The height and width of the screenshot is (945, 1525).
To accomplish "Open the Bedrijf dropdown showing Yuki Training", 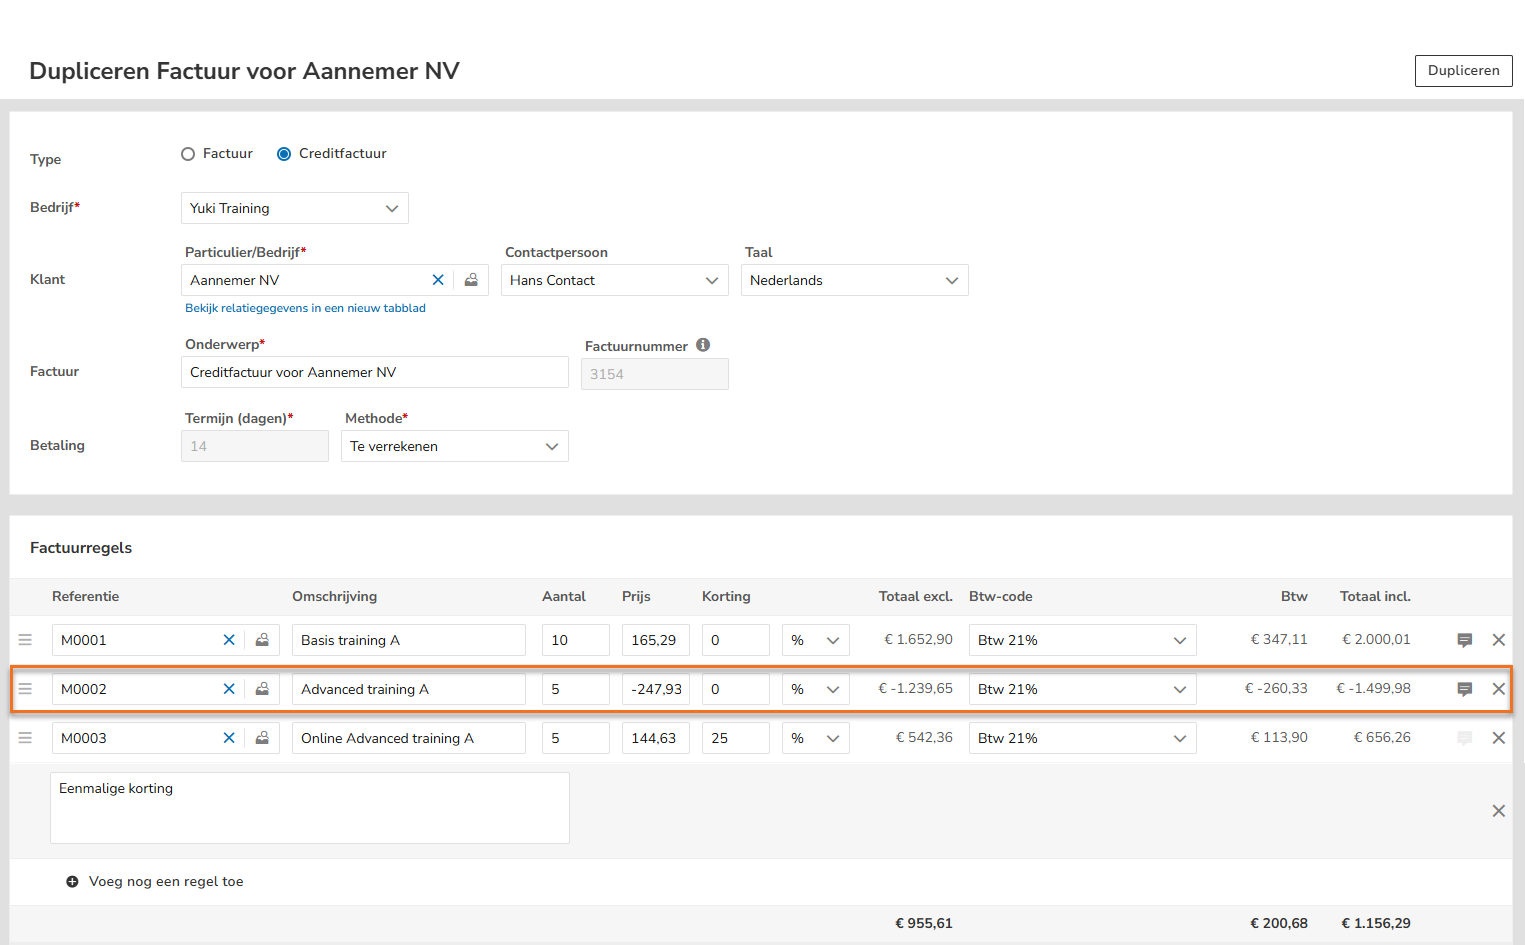I will pyautogui.click(x=295, y=208).
